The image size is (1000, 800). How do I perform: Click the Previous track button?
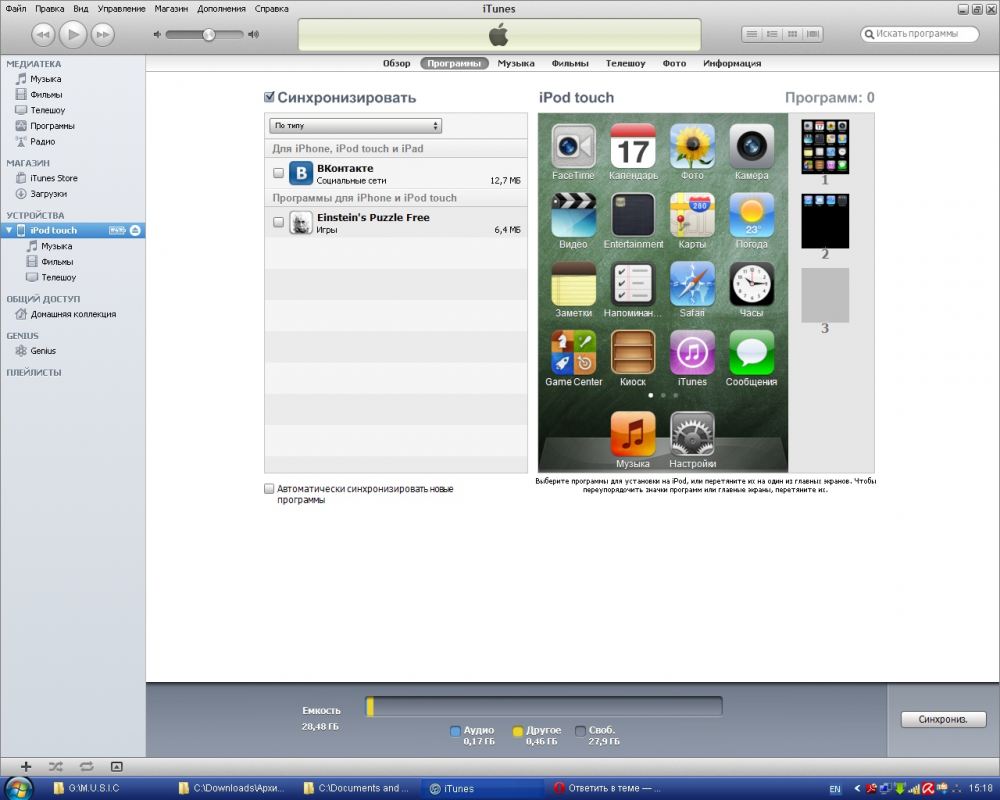pos(43,34)
